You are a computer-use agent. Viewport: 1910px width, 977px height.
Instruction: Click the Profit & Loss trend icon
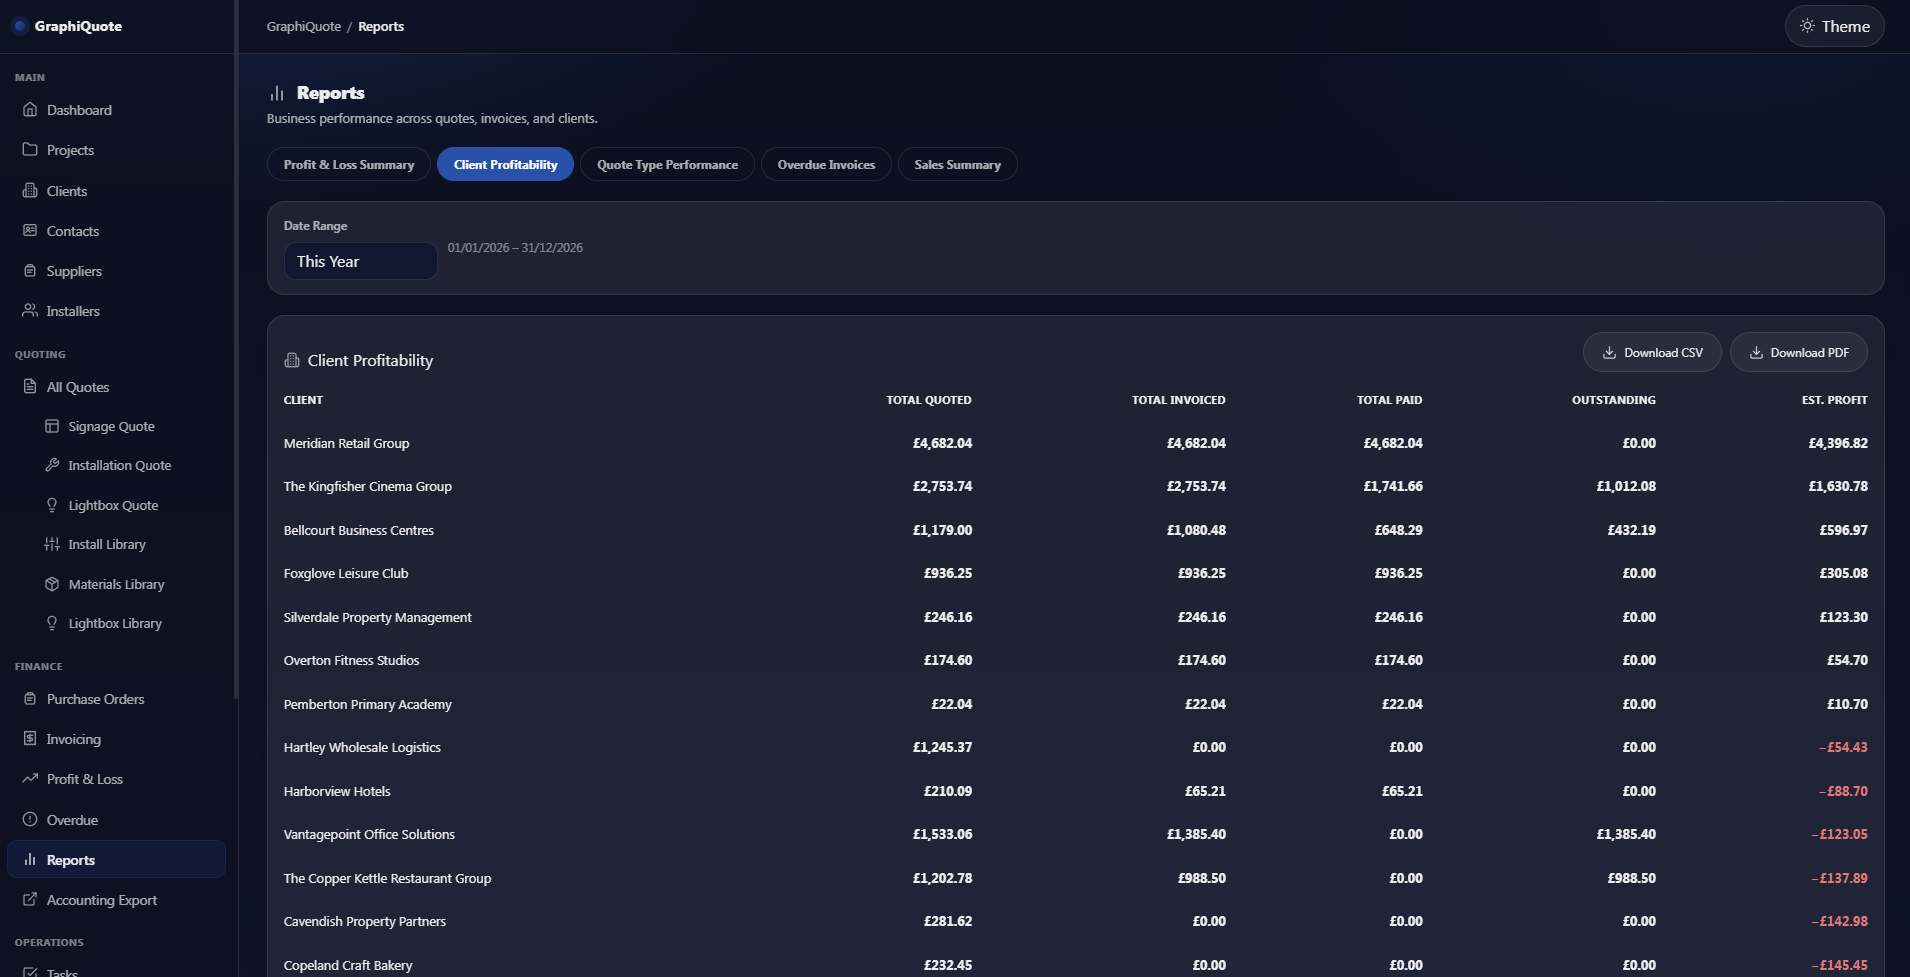(30, 779)
